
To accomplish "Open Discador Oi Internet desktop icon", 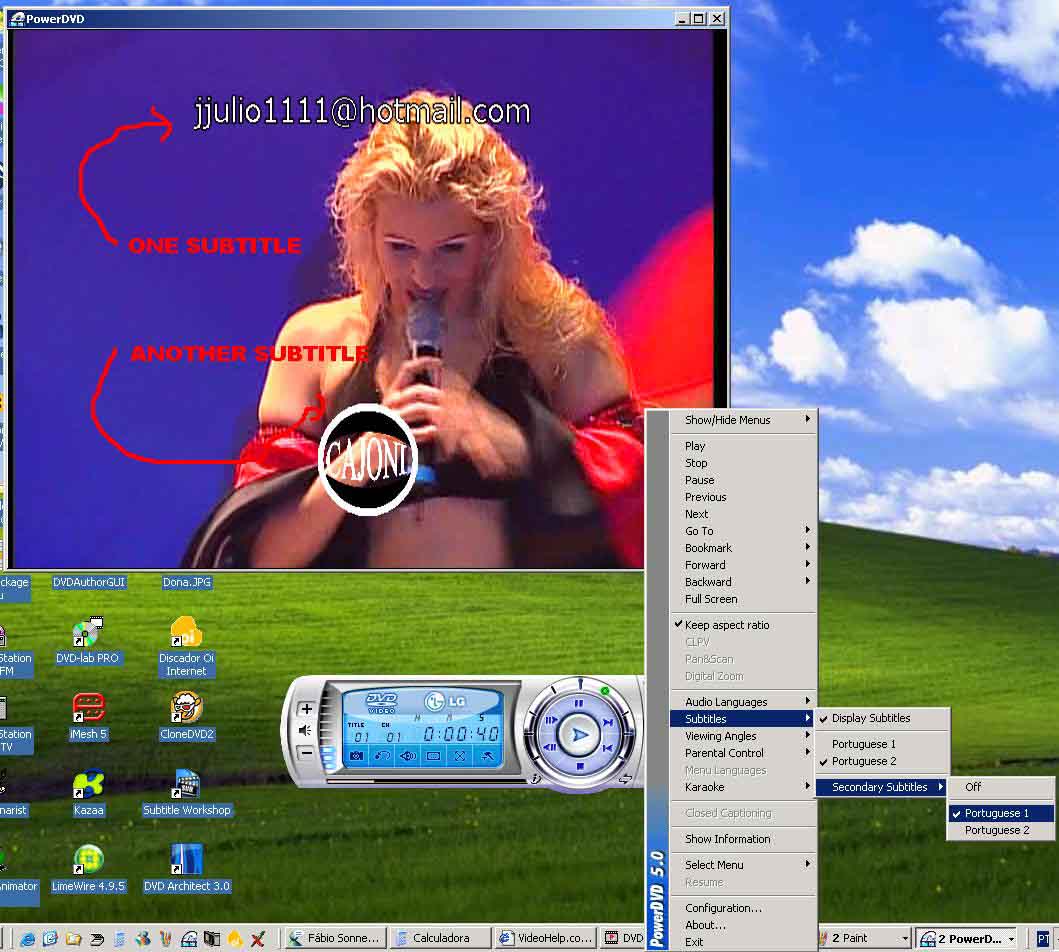I will coord(186,647).
